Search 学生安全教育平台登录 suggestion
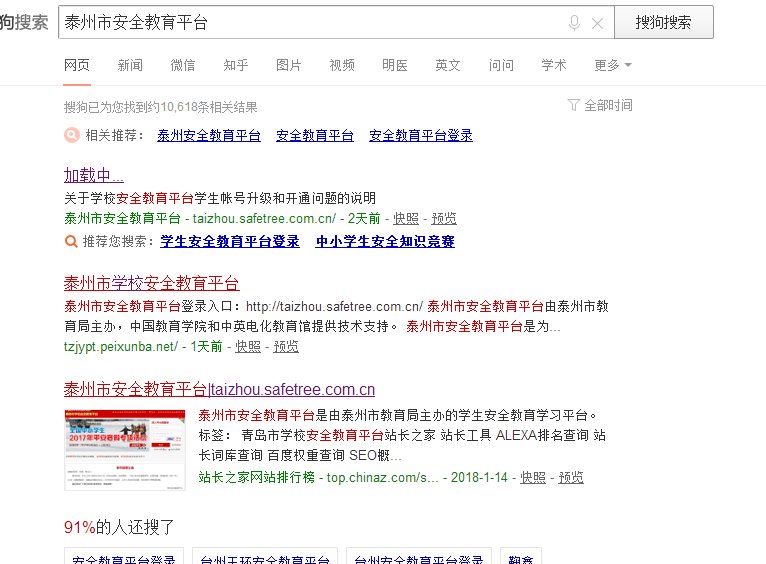The image size is (766, 564). pos(230,241)
